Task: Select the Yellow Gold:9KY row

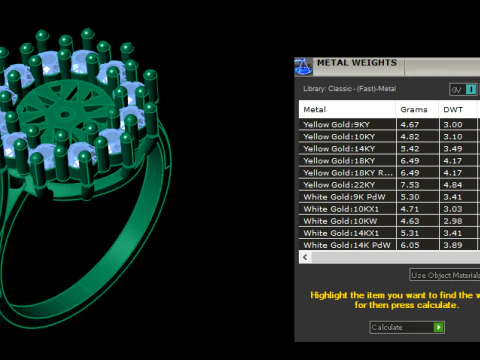Action: click(x=389, y=124)
